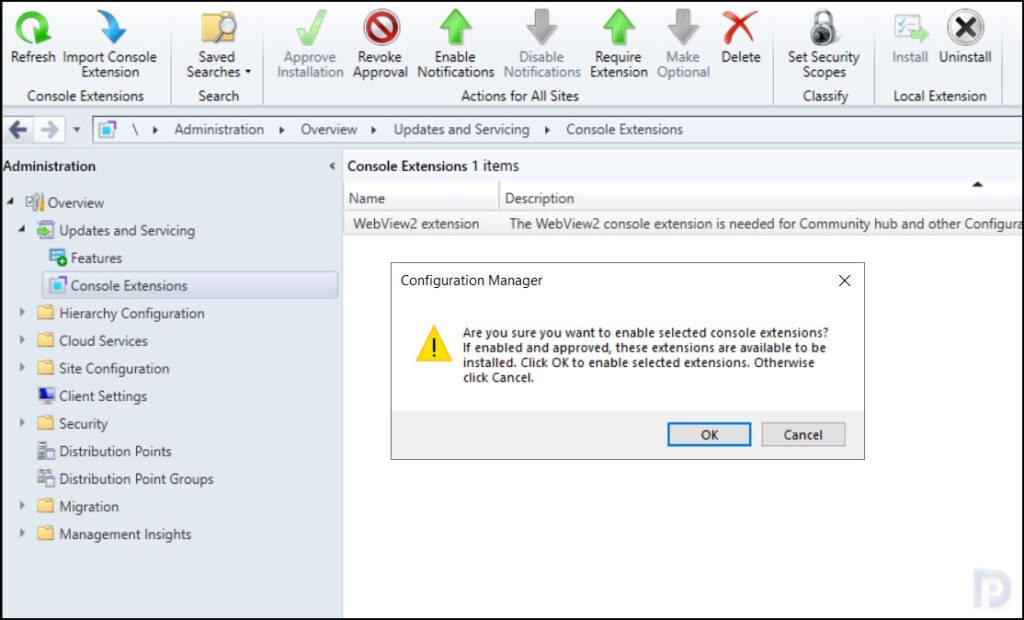Open dropdown arrow after Administration breadcrumb
Viewport: 1024px width, 620px height.
point(281,129)
